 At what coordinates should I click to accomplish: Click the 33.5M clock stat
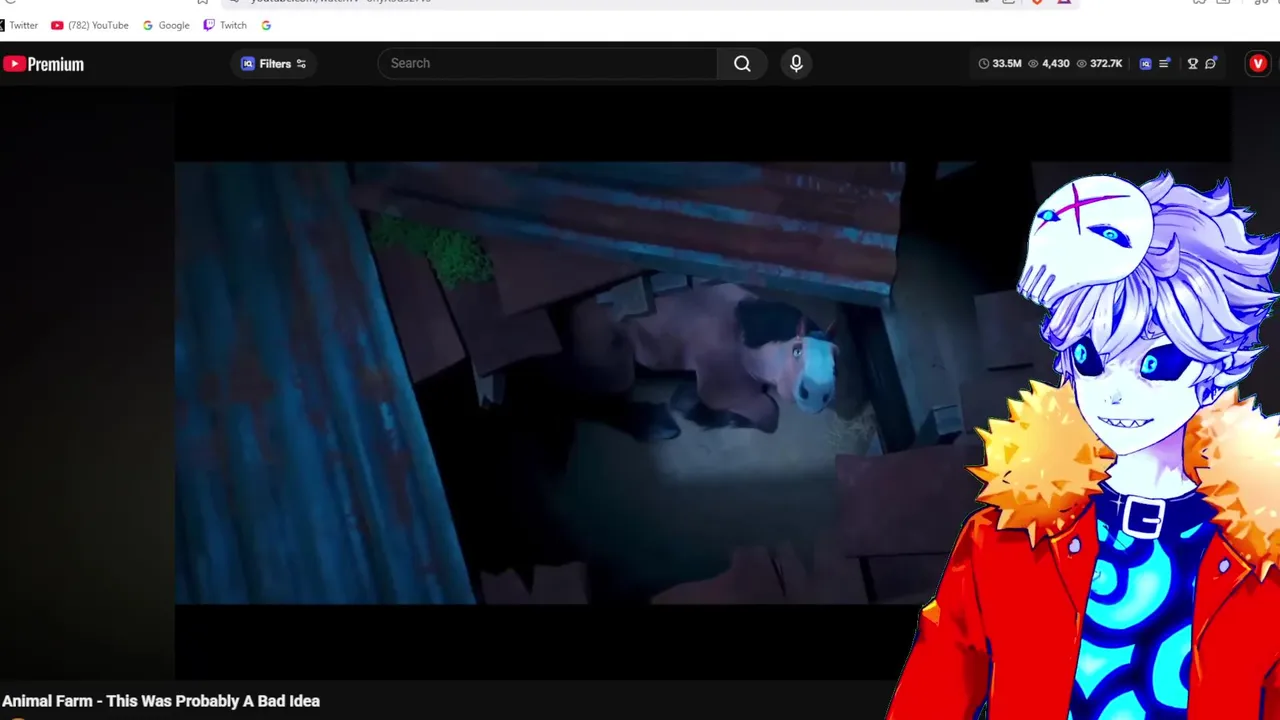[x=1000, y=64]
